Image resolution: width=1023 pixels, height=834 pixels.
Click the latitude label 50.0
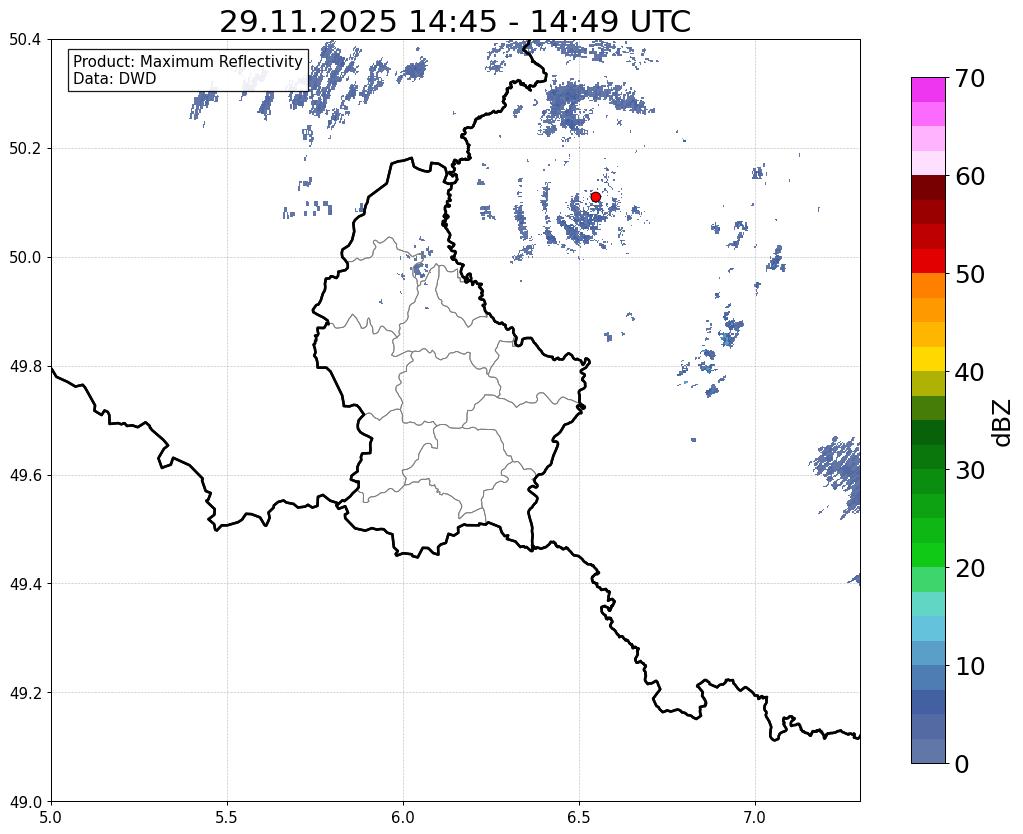click(x=25, y=258)
